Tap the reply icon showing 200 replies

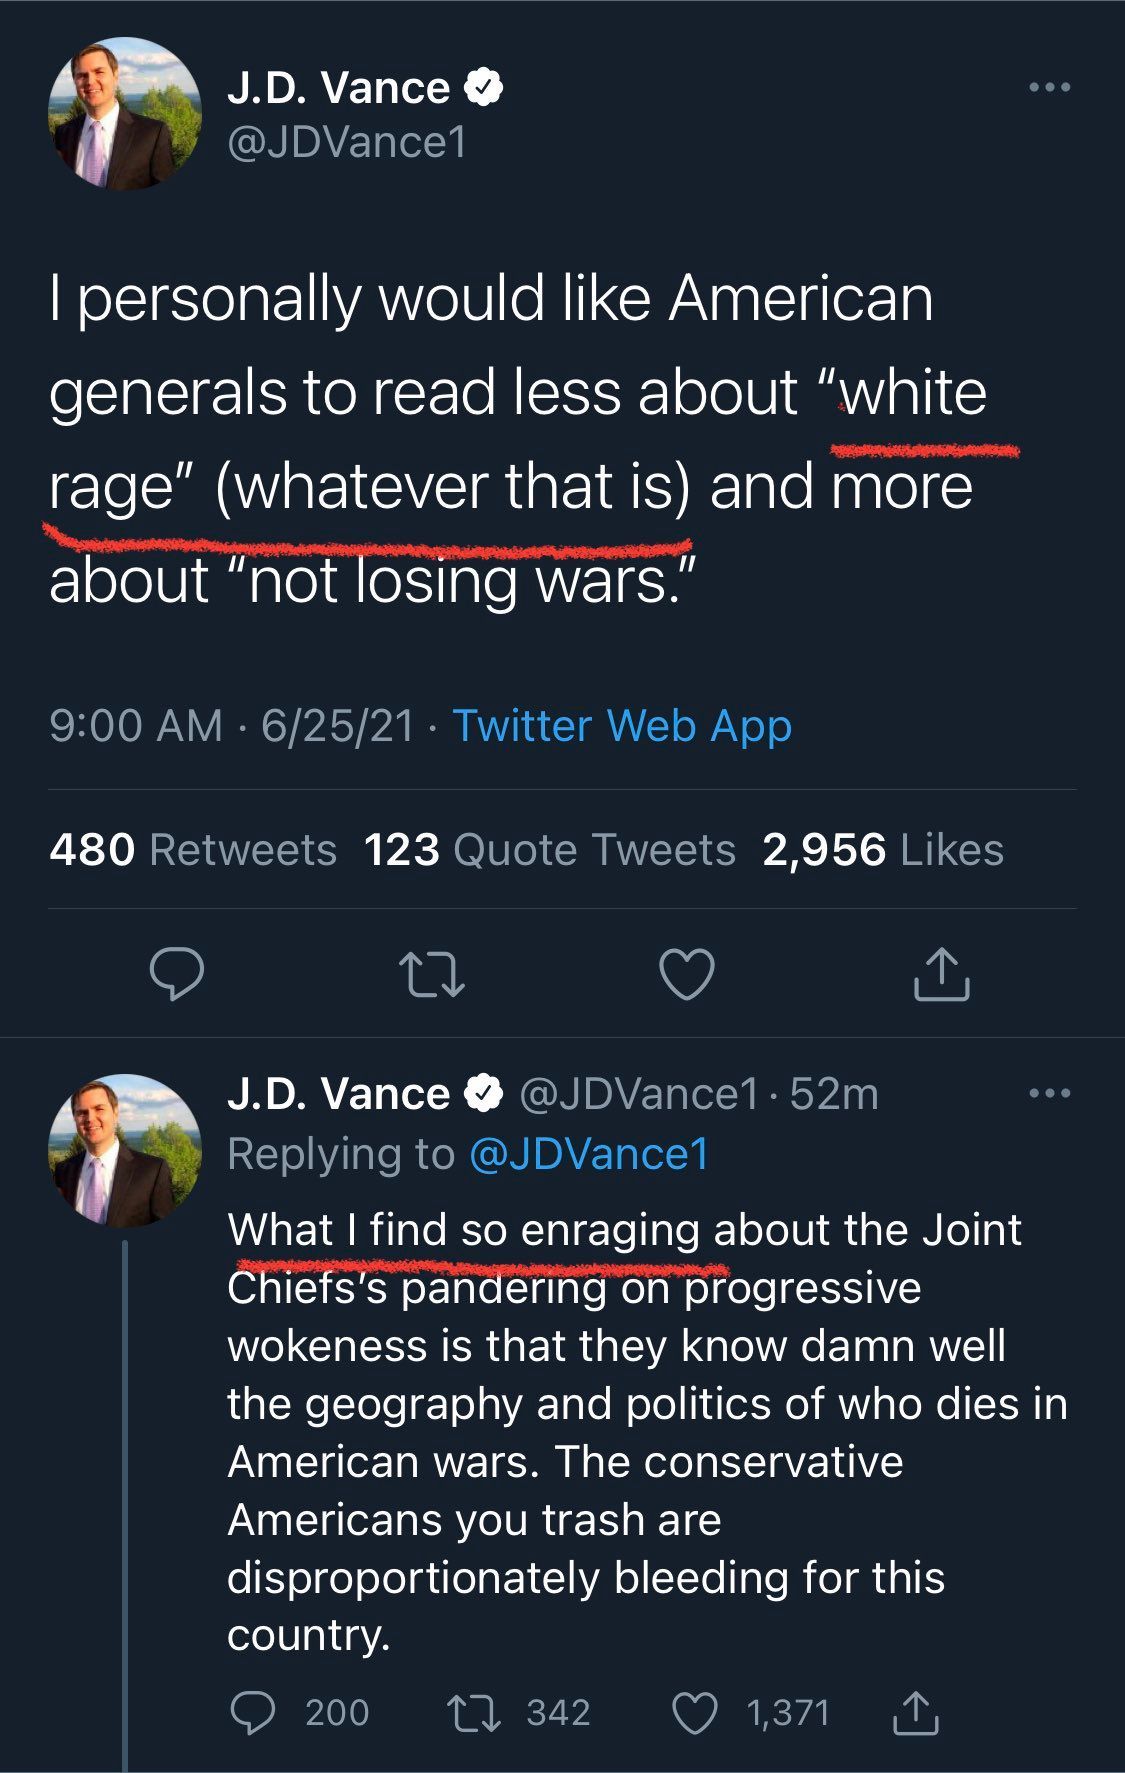[x=253, y=1712]
